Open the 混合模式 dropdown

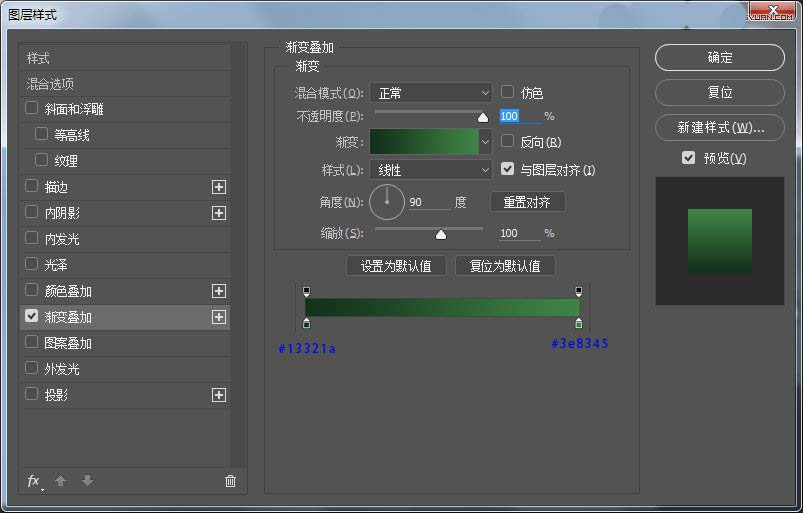(431, 93)
